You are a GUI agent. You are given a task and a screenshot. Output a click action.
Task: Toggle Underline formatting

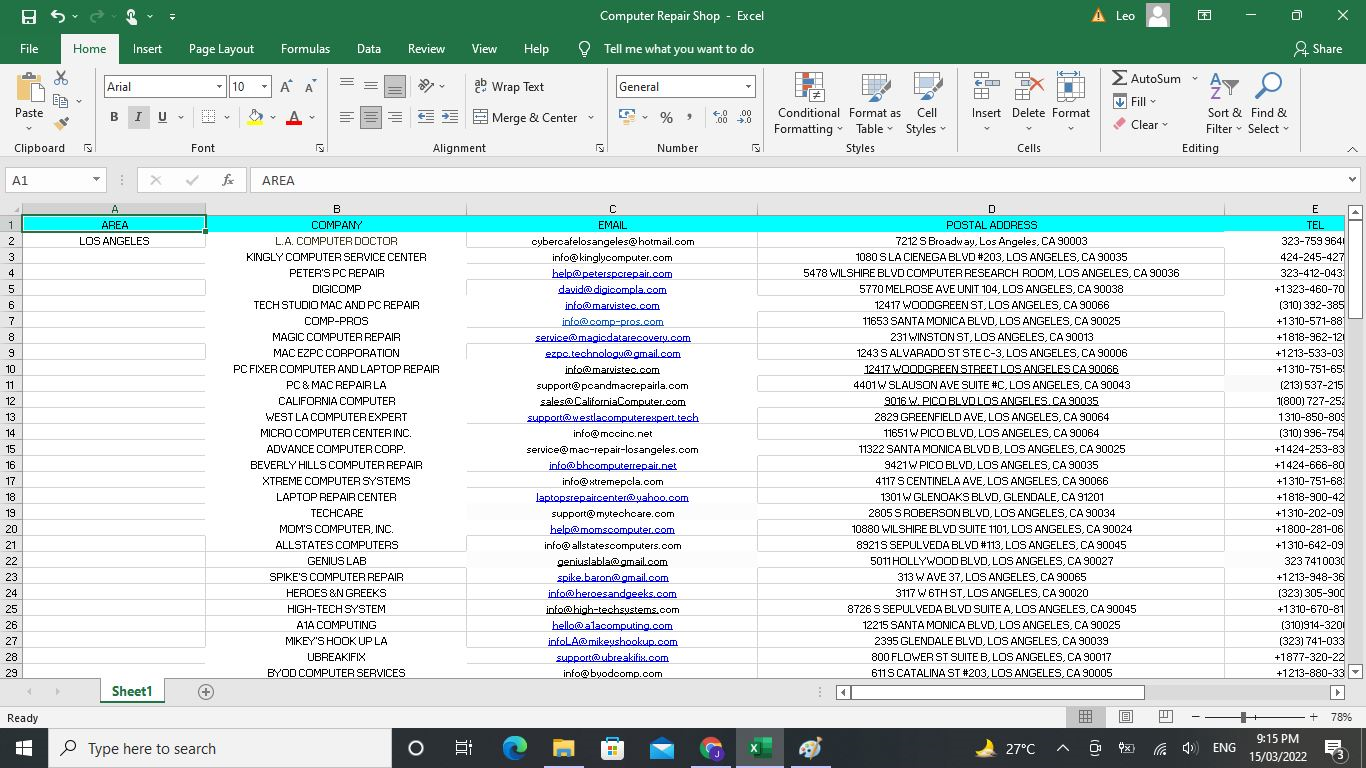click(162, 117)
